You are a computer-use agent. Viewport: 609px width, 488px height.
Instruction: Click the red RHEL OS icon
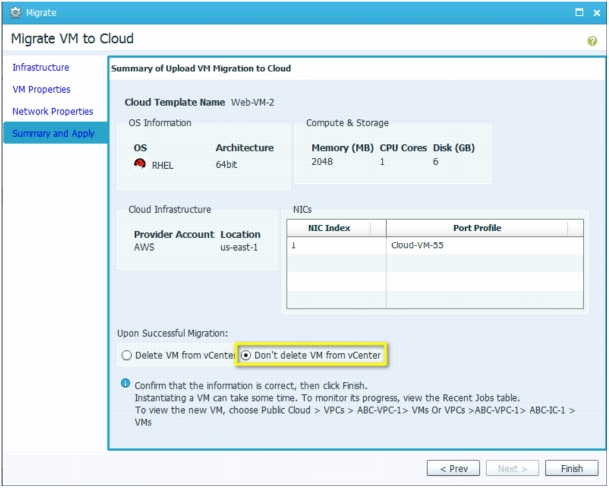point(140,164)
